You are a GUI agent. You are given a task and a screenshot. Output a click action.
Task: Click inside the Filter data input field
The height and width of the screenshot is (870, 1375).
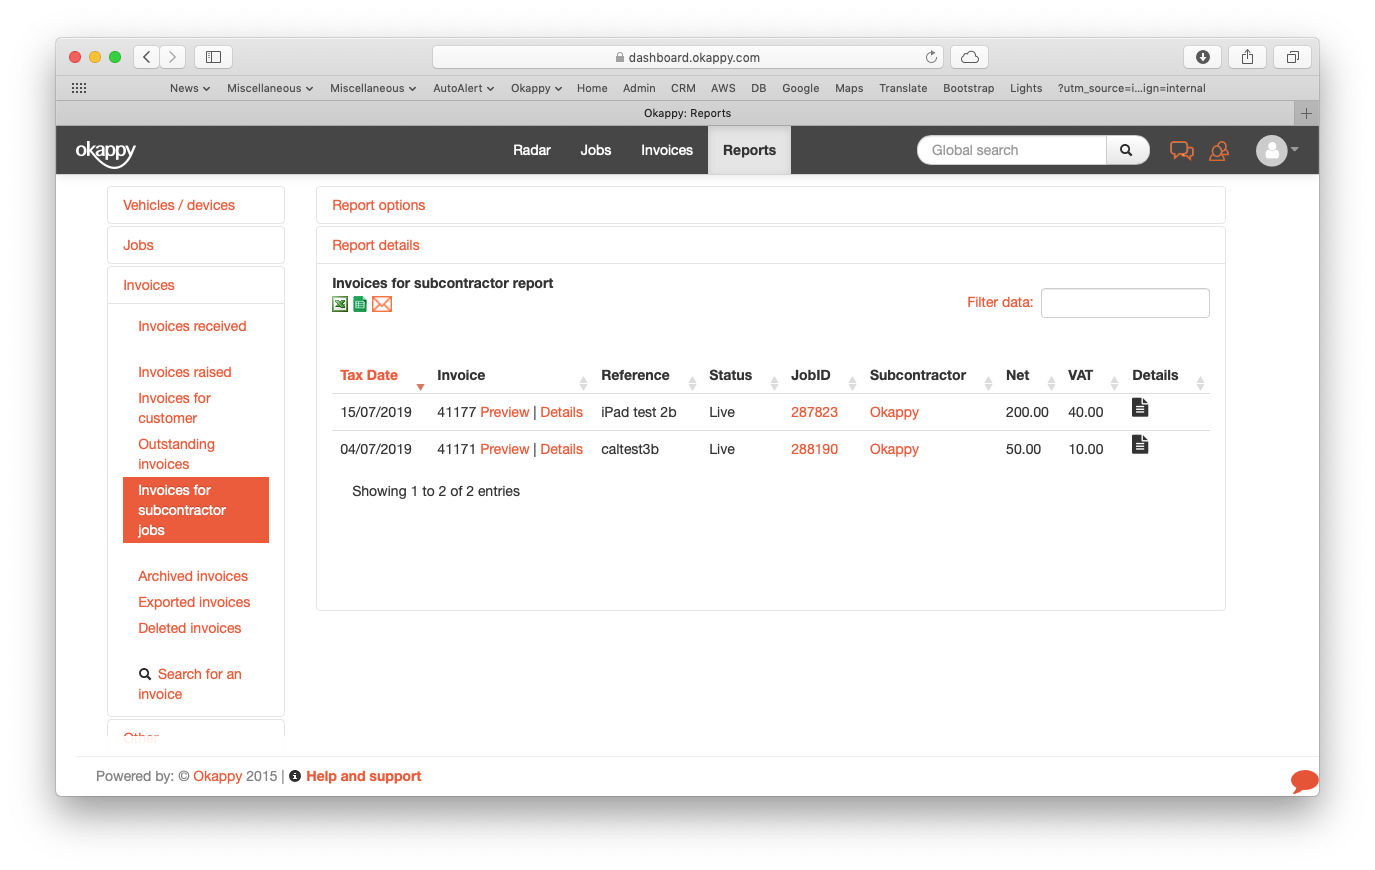pos(1124,302)
